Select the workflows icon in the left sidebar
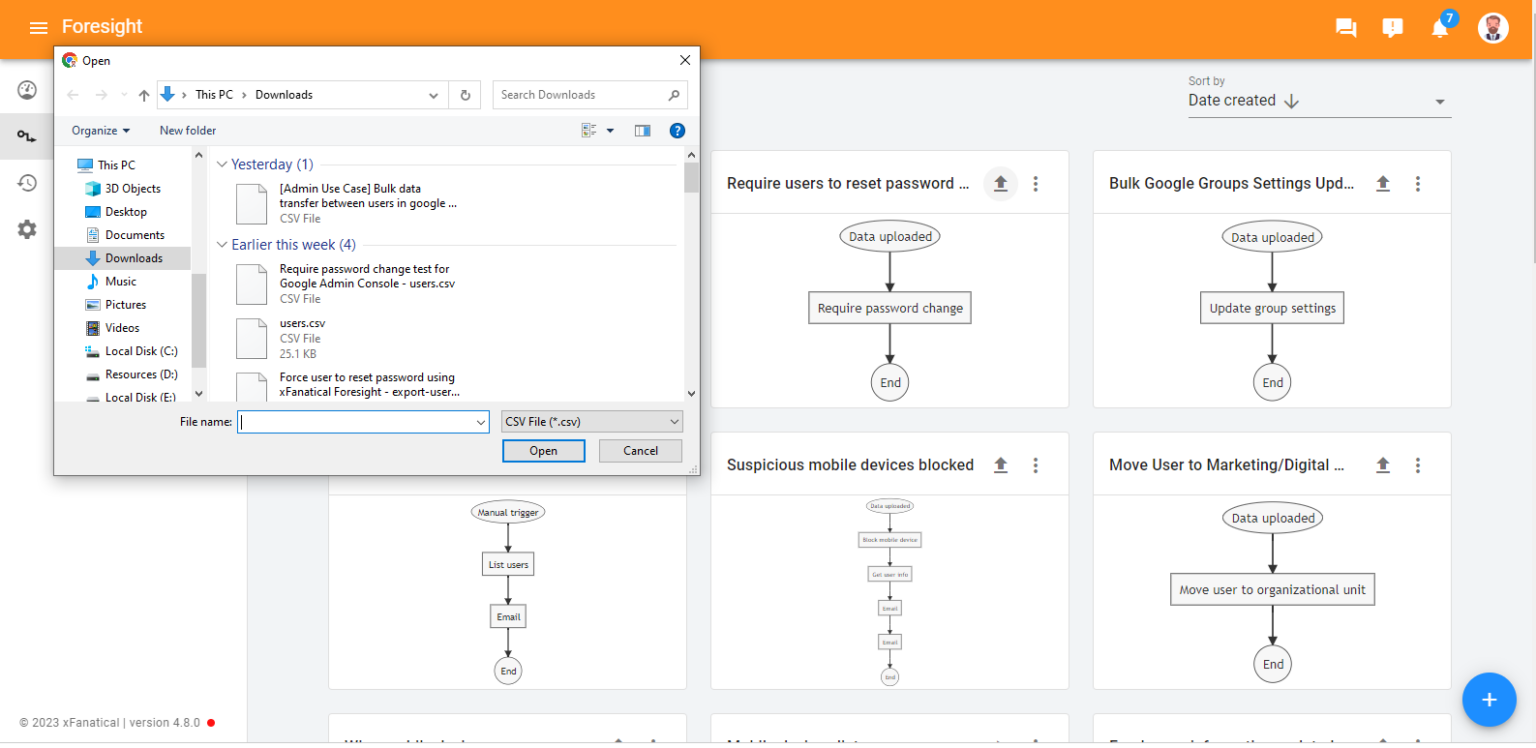1536x748 pixels. click(27, 136)
